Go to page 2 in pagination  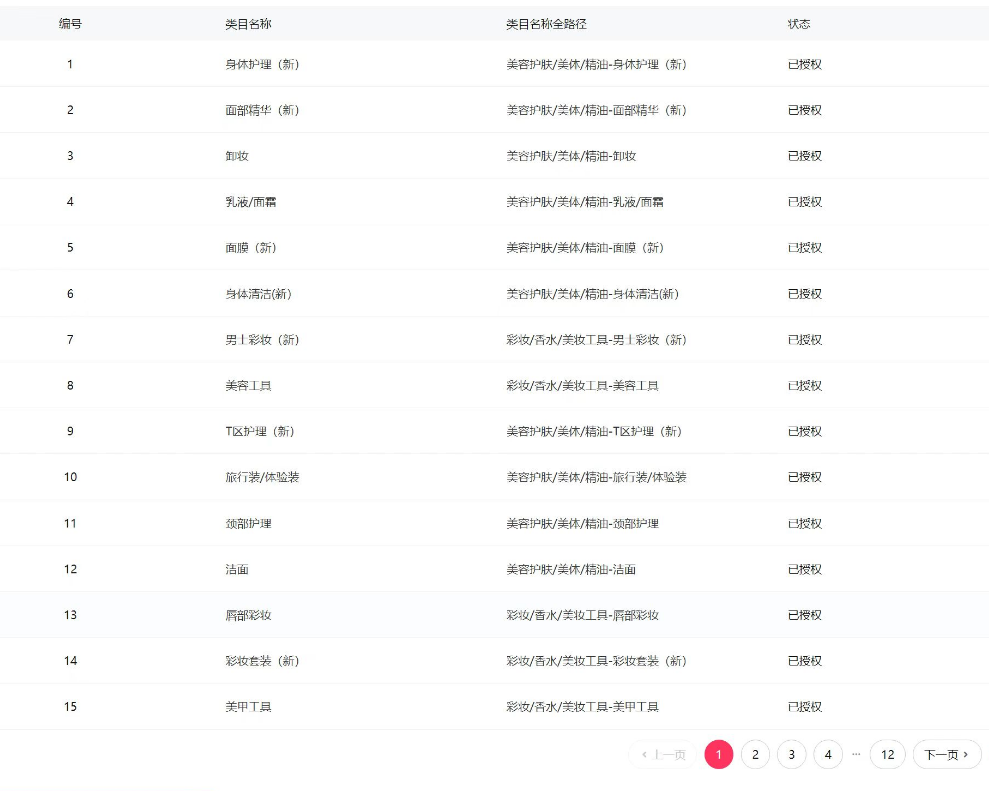click(x=755, y=755)
